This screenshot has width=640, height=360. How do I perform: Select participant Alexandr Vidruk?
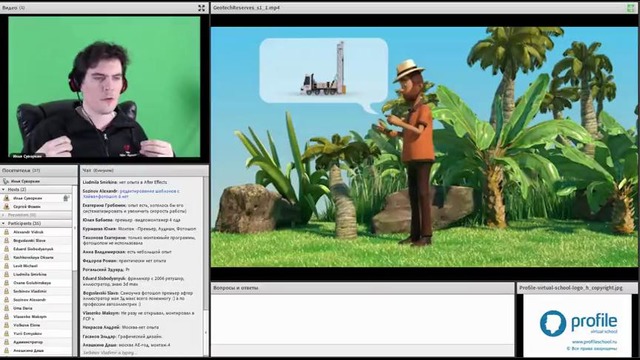pos(36,232)
